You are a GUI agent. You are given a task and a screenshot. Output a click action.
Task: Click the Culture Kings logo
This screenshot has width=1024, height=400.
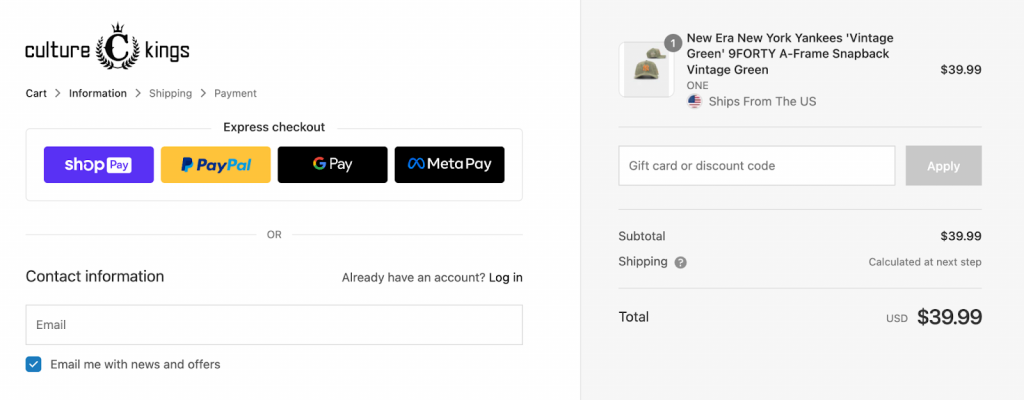107,46
